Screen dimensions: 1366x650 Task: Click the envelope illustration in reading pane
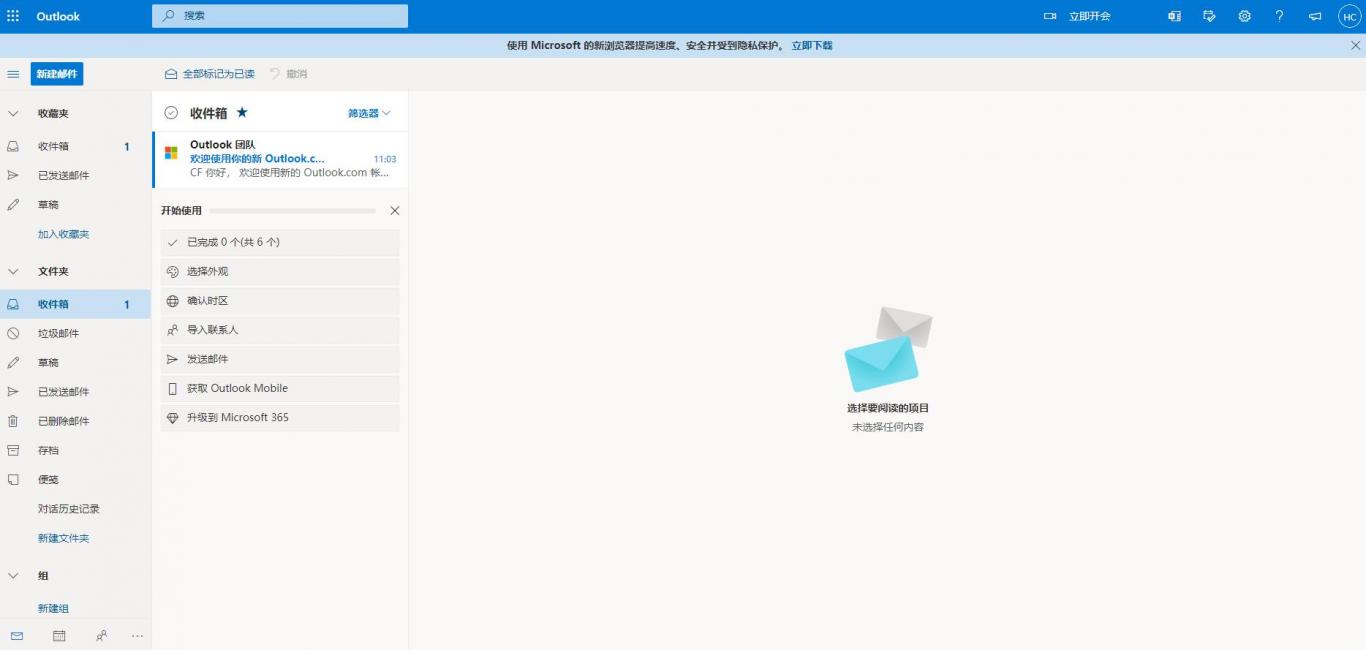tap(888, 349)
